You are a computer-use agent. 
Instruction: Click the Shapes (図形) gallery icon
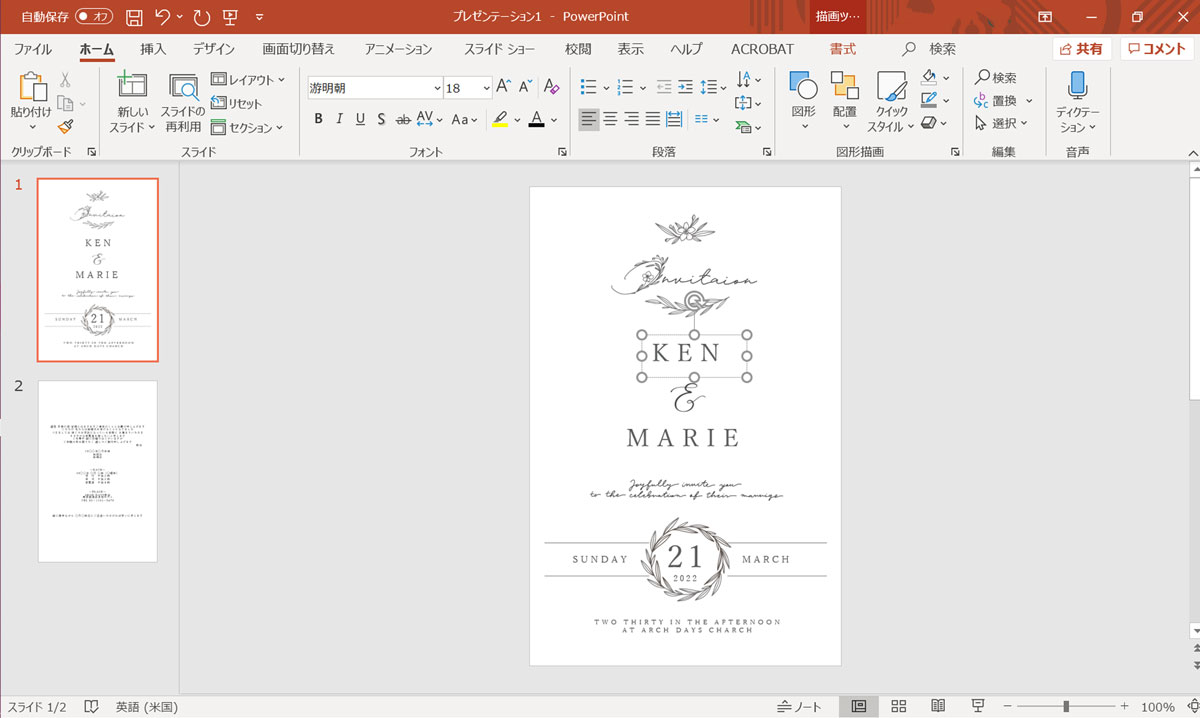coord(803,87)
